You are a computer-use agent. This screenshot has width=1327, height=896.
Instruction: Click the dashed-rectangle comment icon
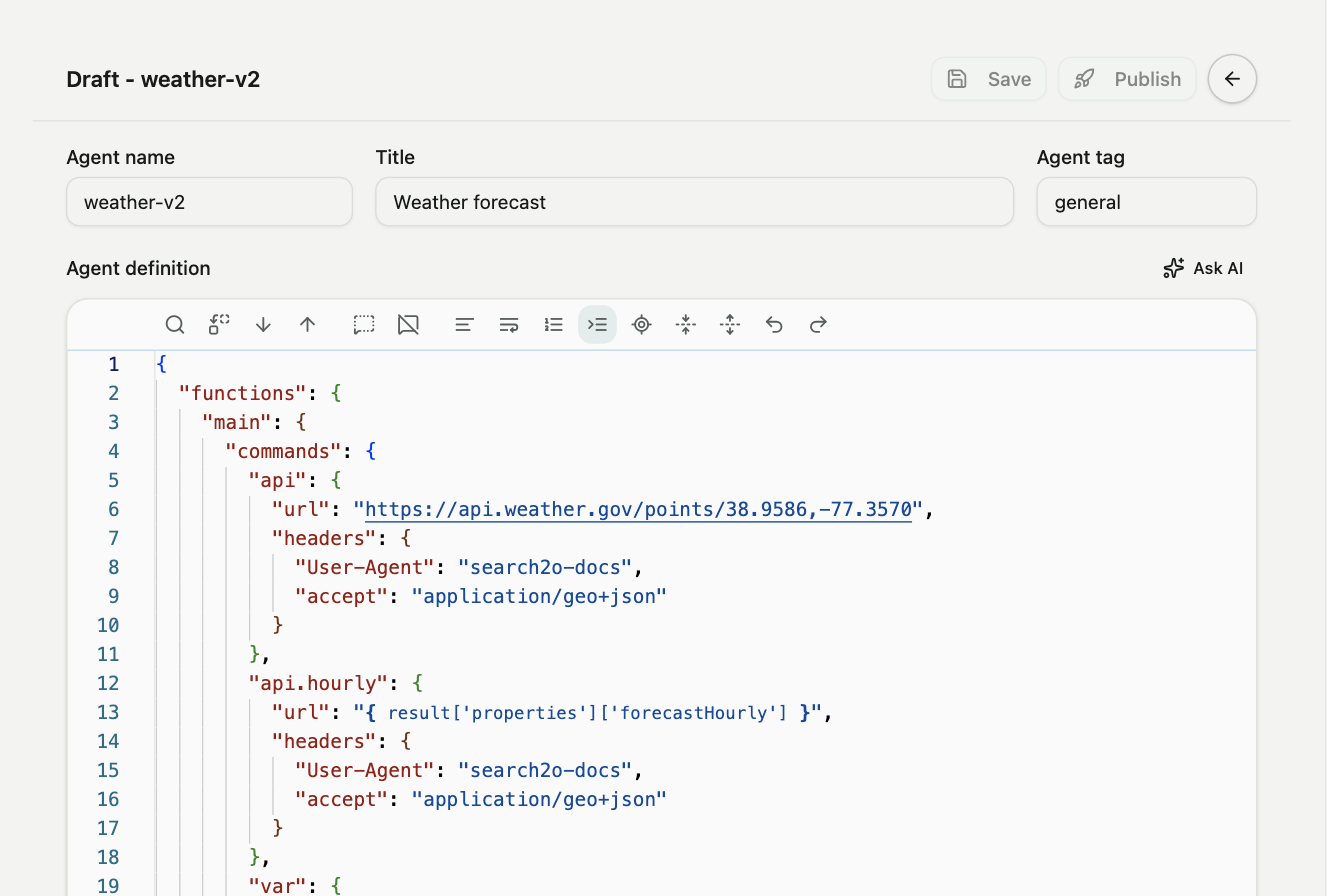(364, 325)
